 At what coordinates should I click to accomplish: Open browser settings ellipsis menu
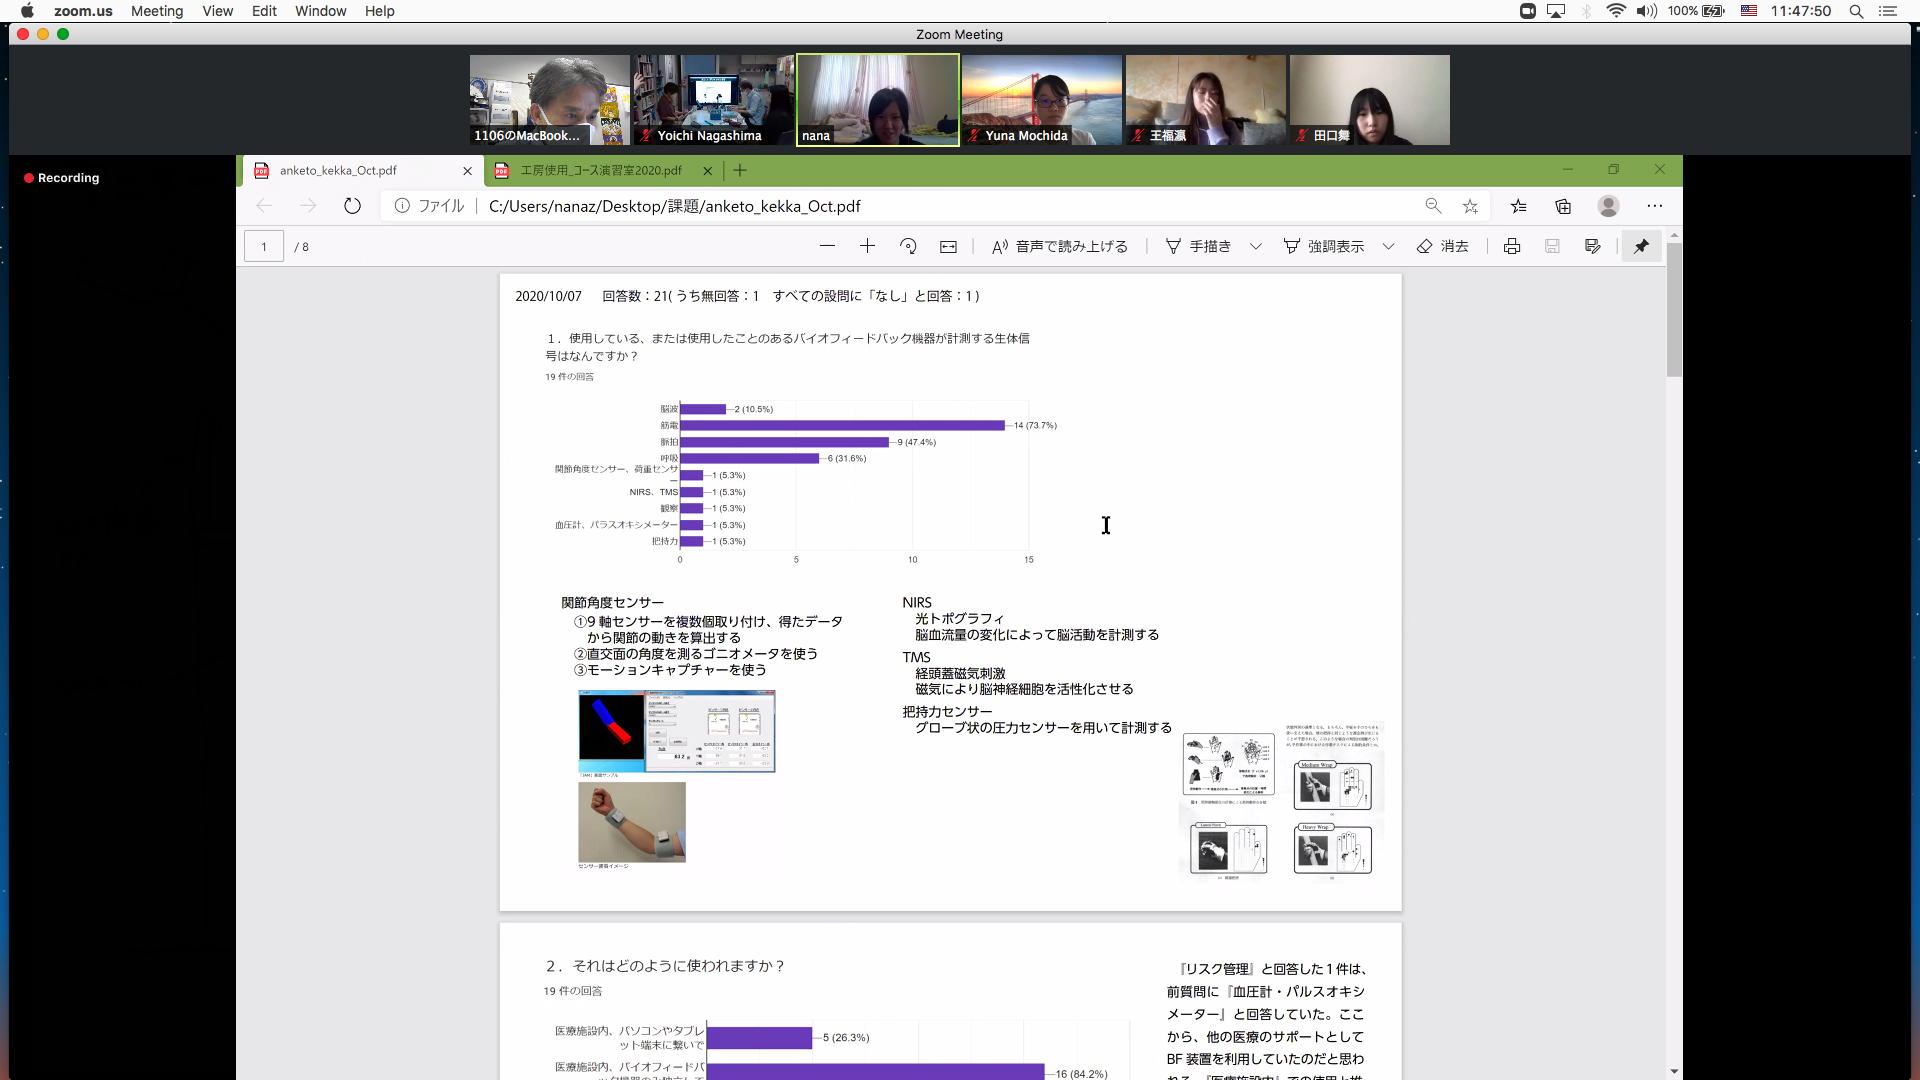tap(1655, 206)
